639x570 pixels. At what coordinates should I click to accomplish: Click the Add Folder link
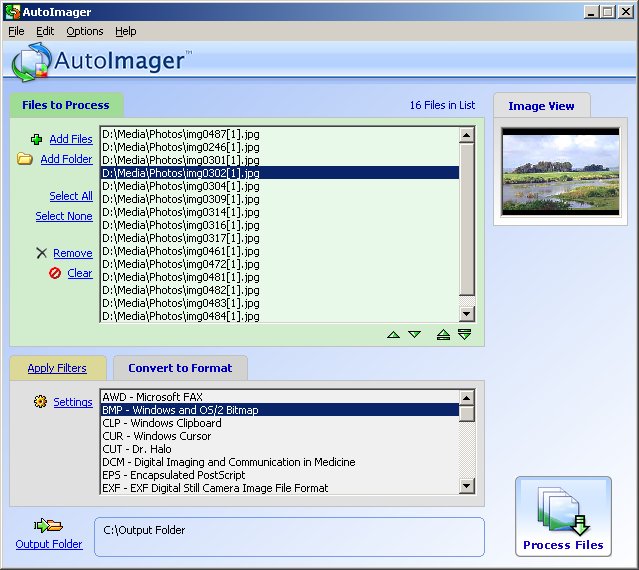[x=66, y=159]
